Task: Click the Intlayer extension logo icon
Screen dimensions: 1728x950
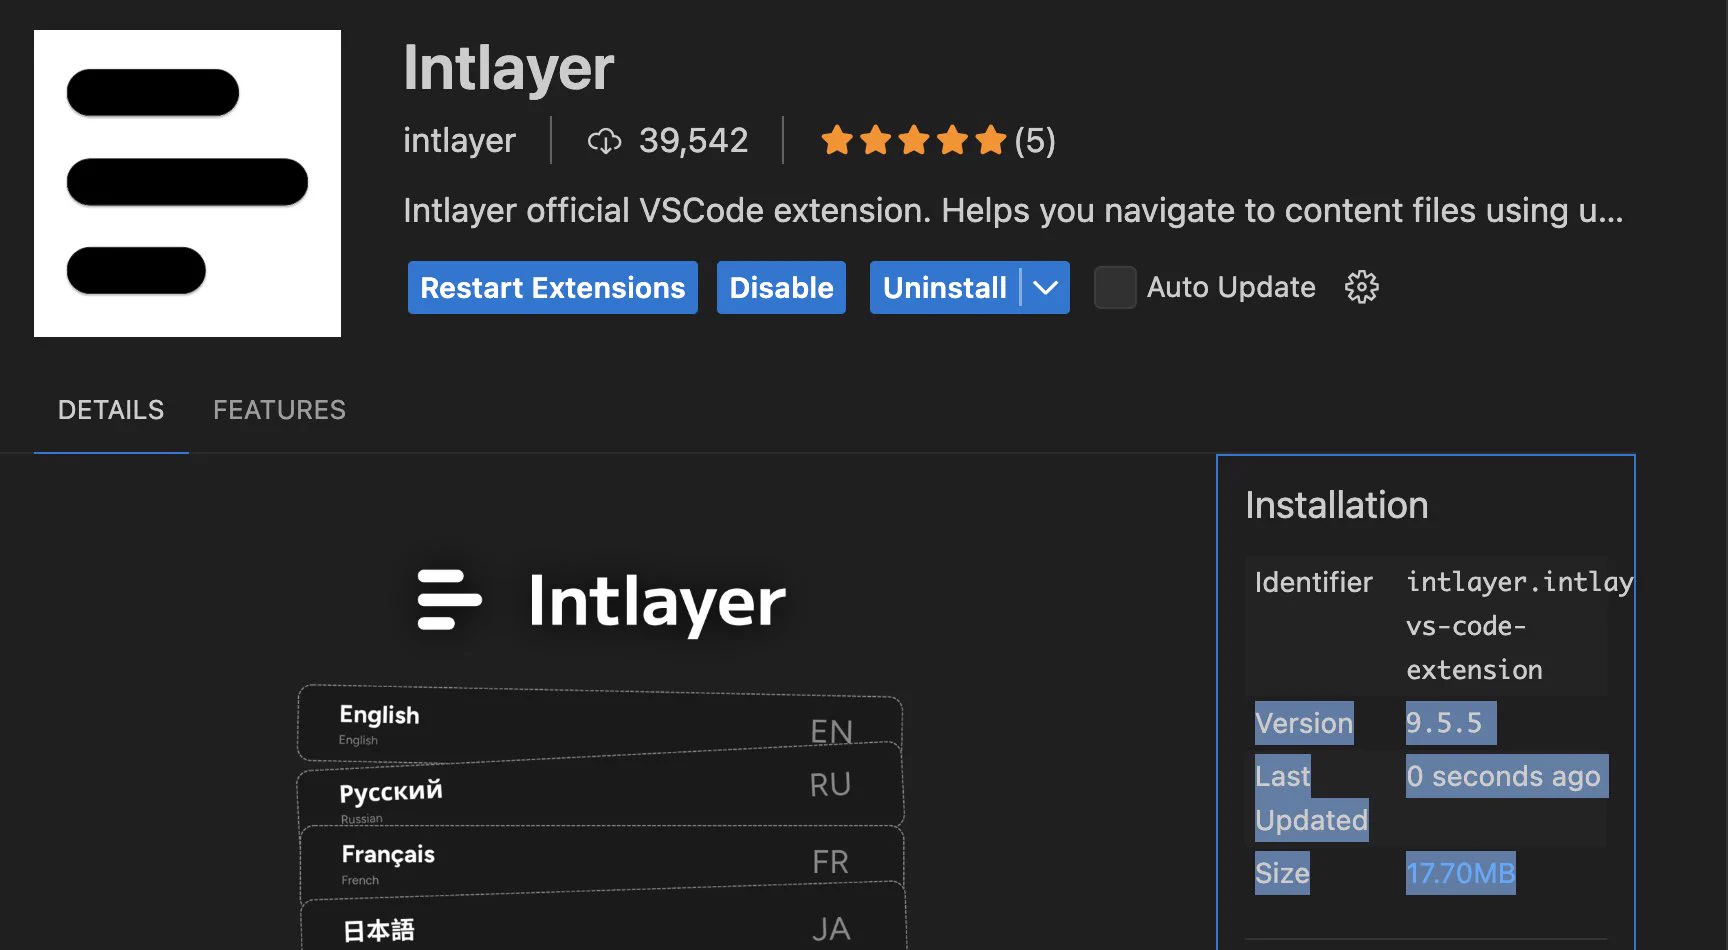Action: [187, 183]
